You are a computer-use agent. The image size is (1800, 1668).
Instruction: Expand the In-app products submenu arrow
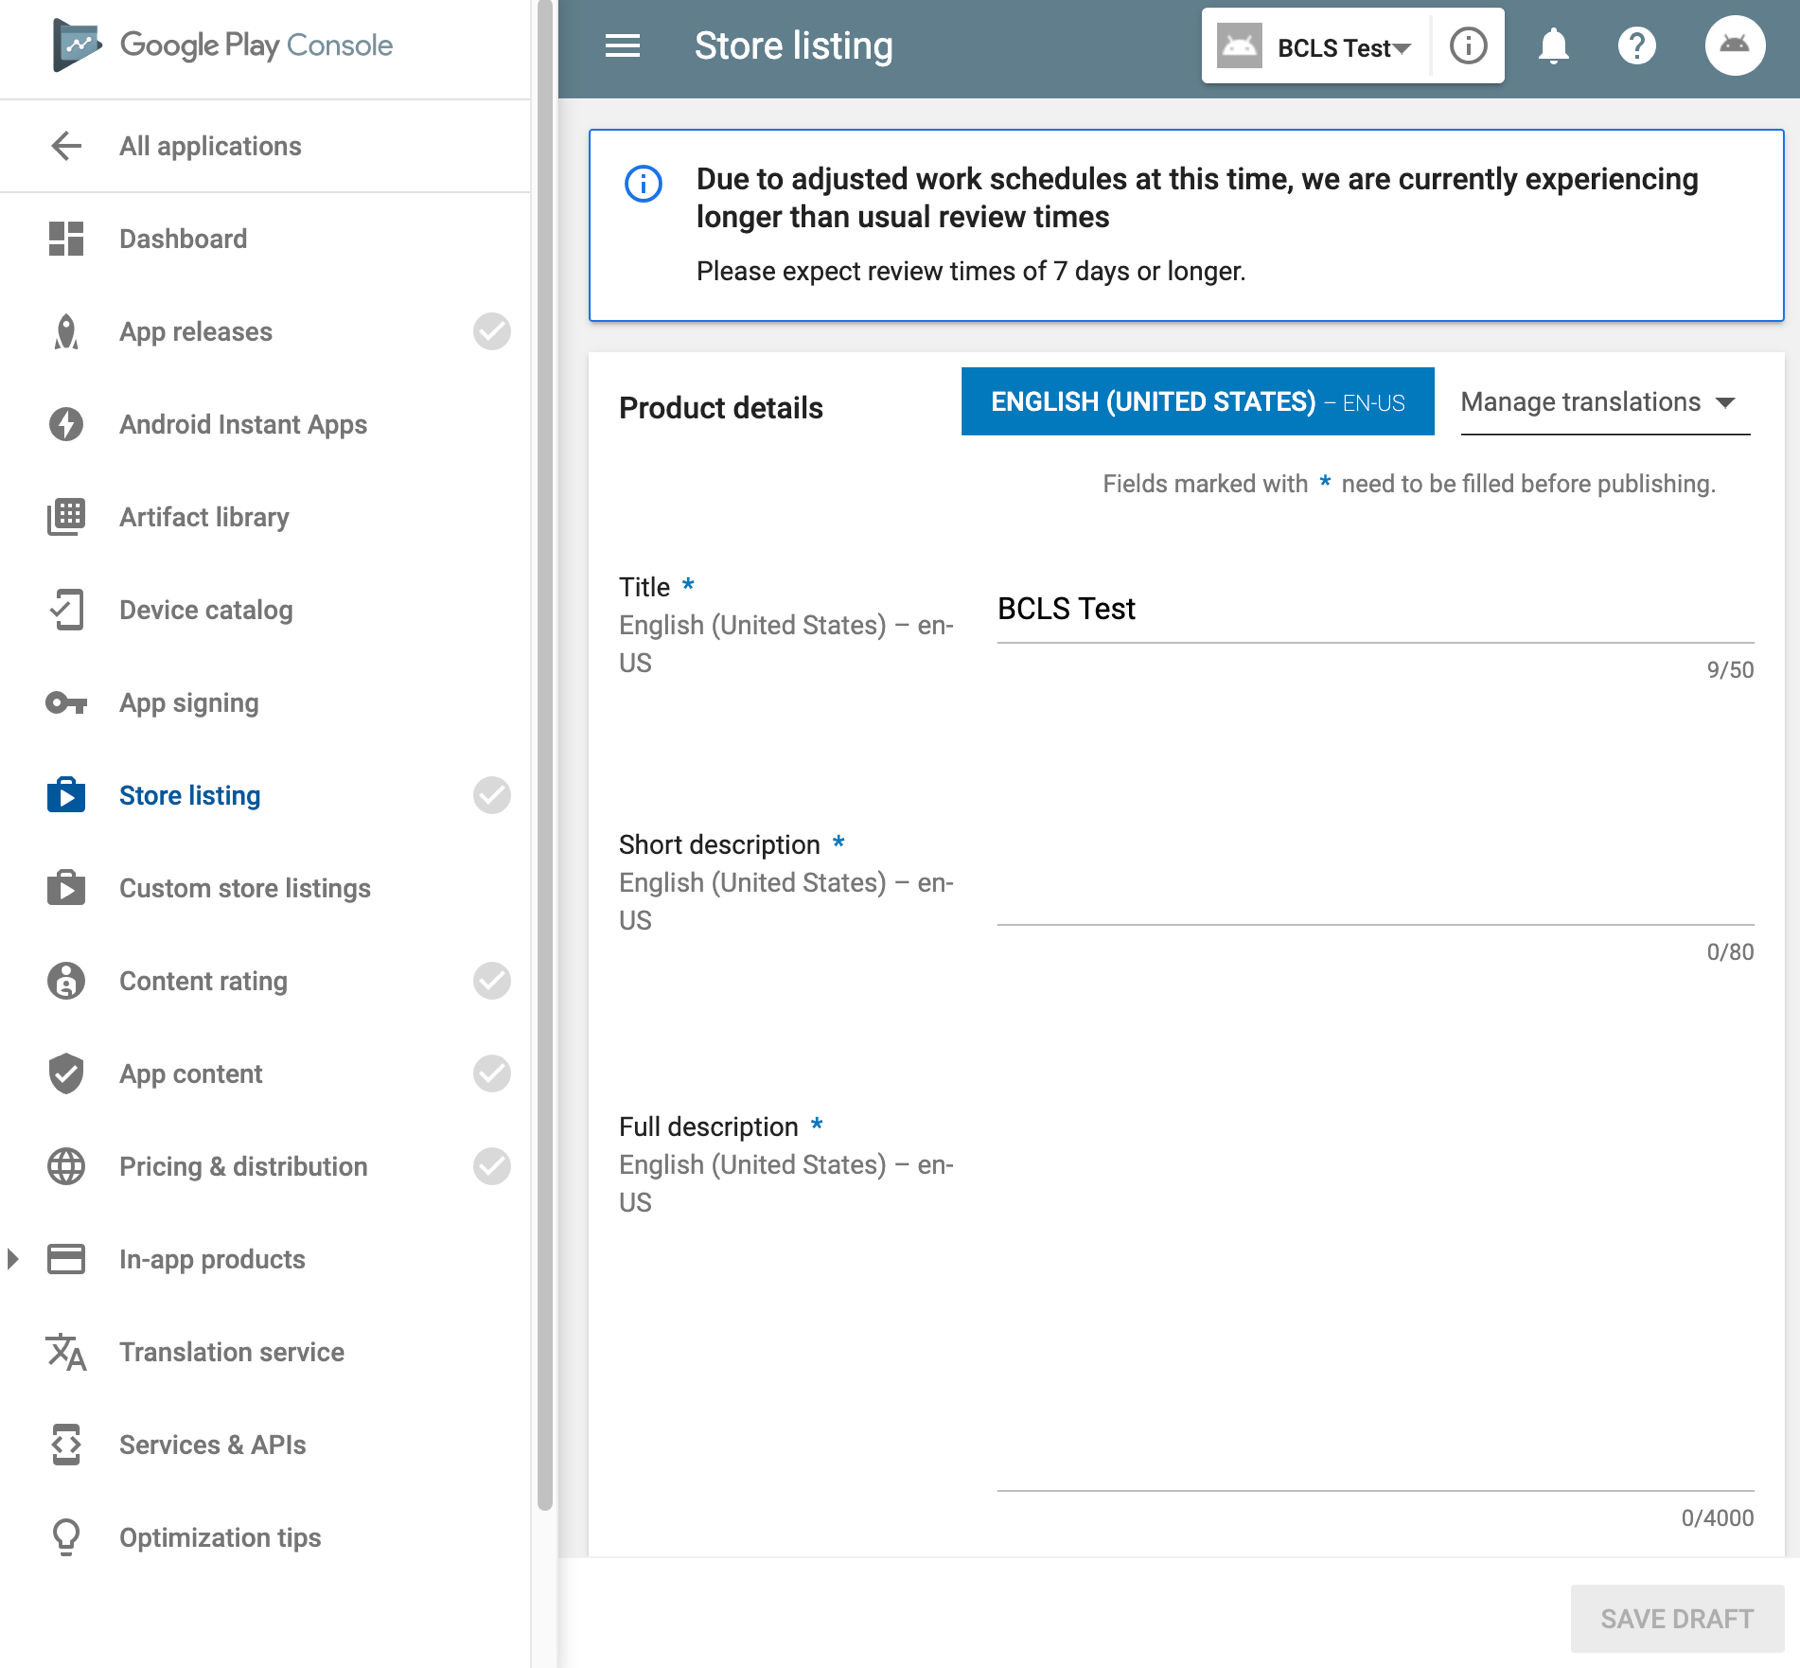pyautogui.click(x=13, y=1259)
